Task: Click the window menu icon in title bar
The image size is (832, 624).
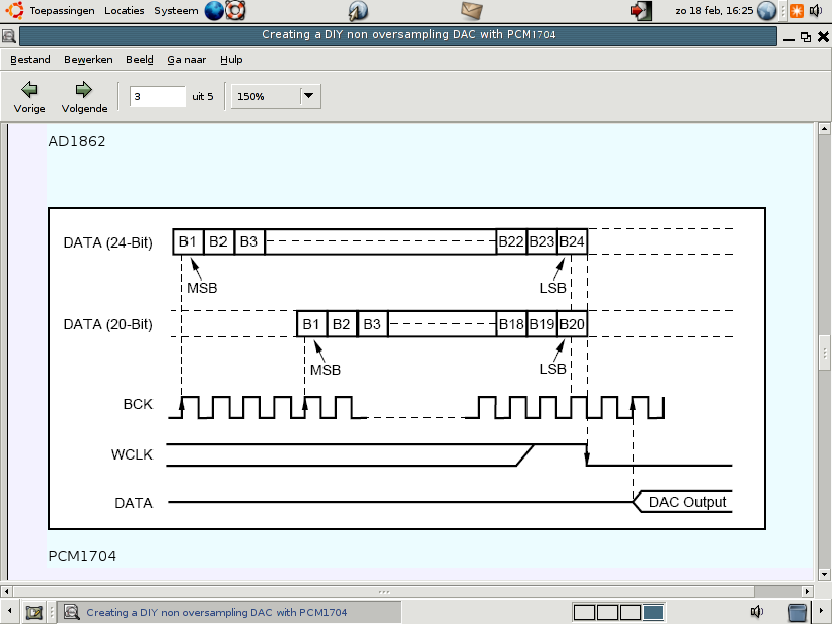Action: click(x=8, y=36)
